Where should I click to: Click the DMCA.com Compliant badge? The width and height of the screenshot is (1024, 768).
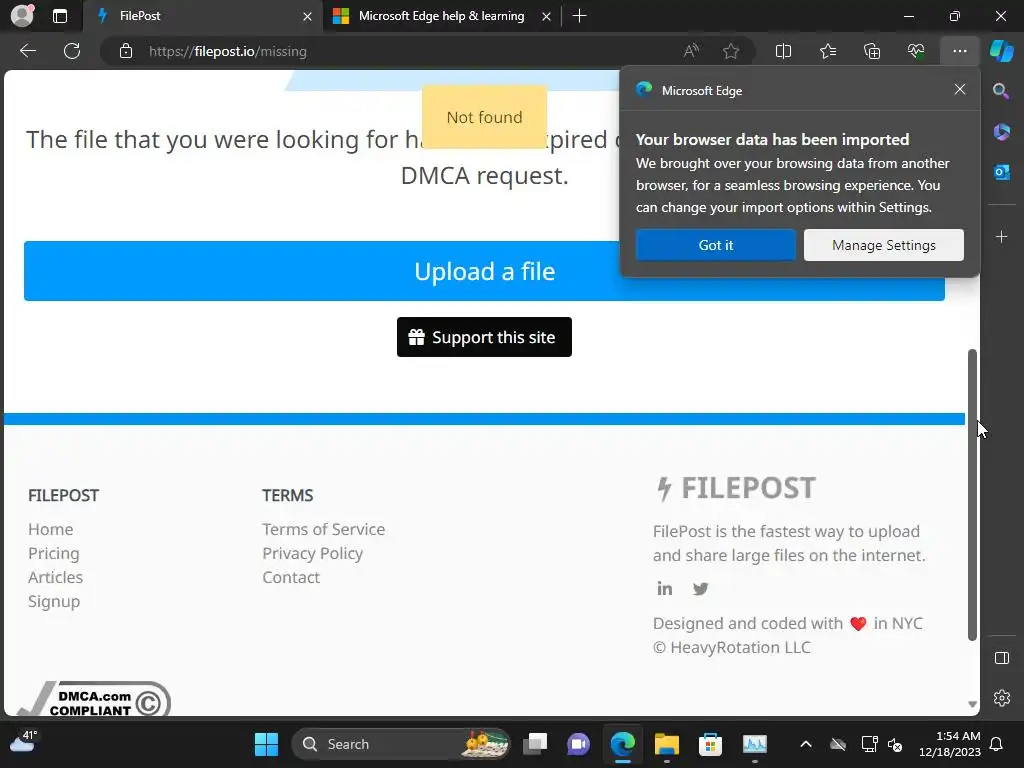pyautogui.click(x=93, y=699)
